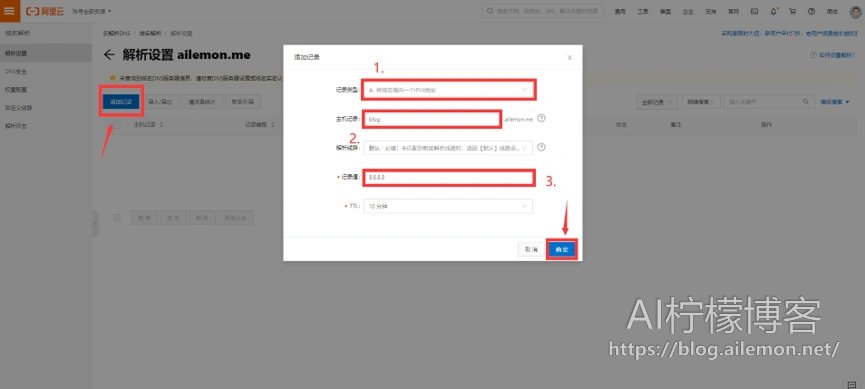The height and width of the screenshot is (389, 865).
Task: Select DNS安全 in the sidebar
Action: click(x=46, y=72)
